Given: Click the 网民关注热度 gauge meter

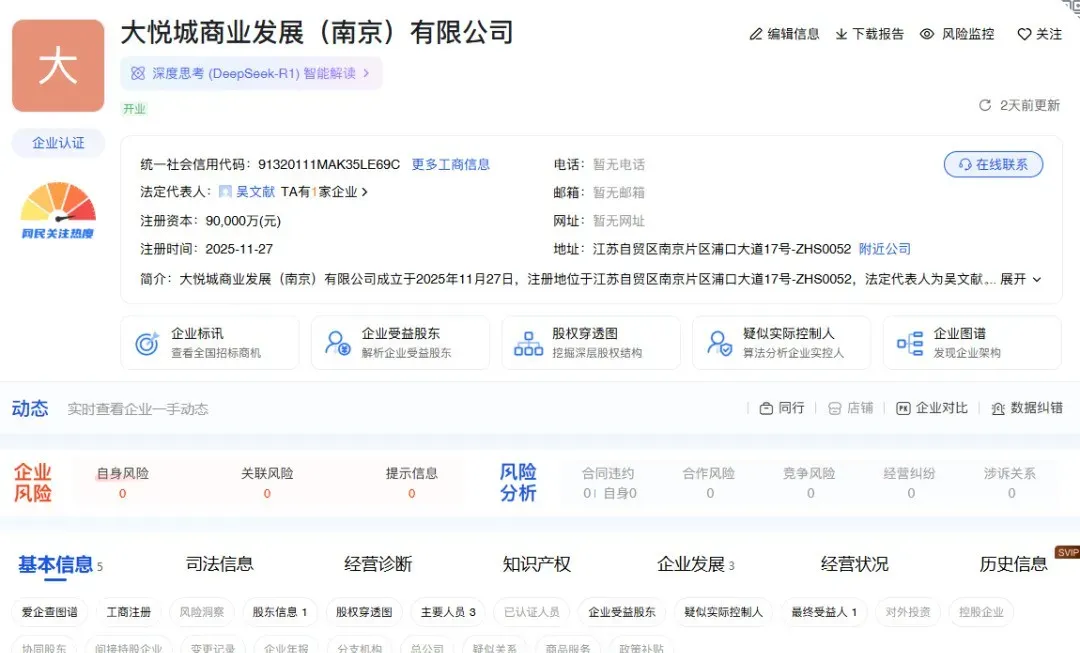Looking at the screenshot, I should pyautogui.click(x=58, y=210).
